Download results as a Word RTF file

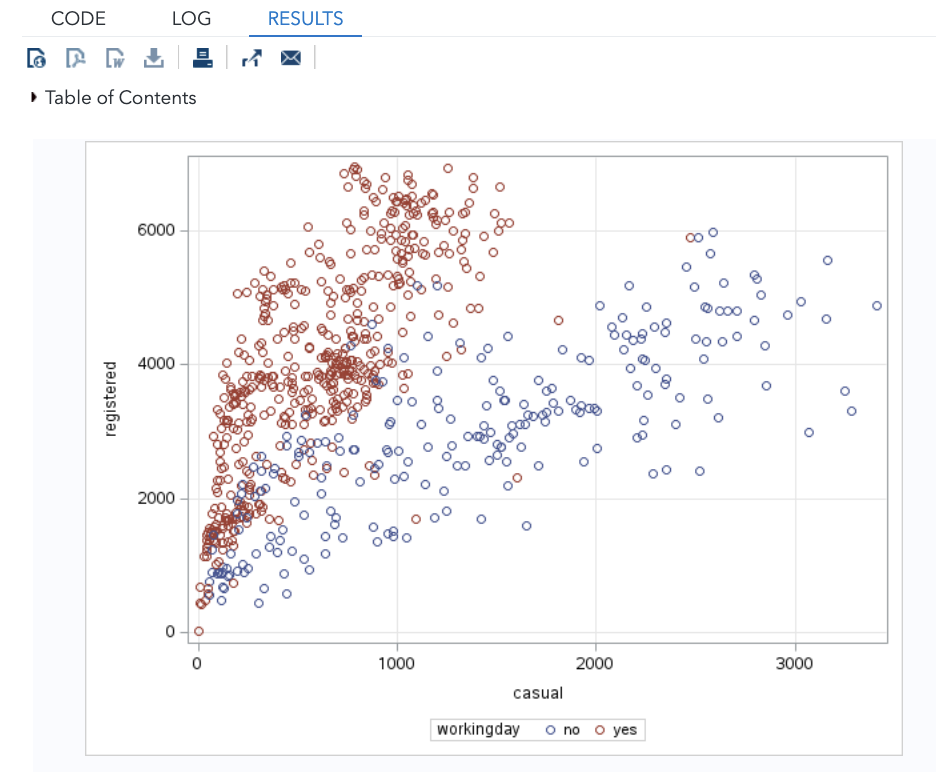[114, 58]
